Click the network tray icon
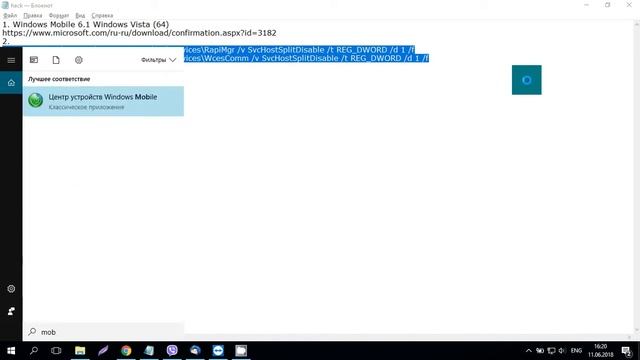Viewport: 640px width, 360px height. tap(551, 351)
